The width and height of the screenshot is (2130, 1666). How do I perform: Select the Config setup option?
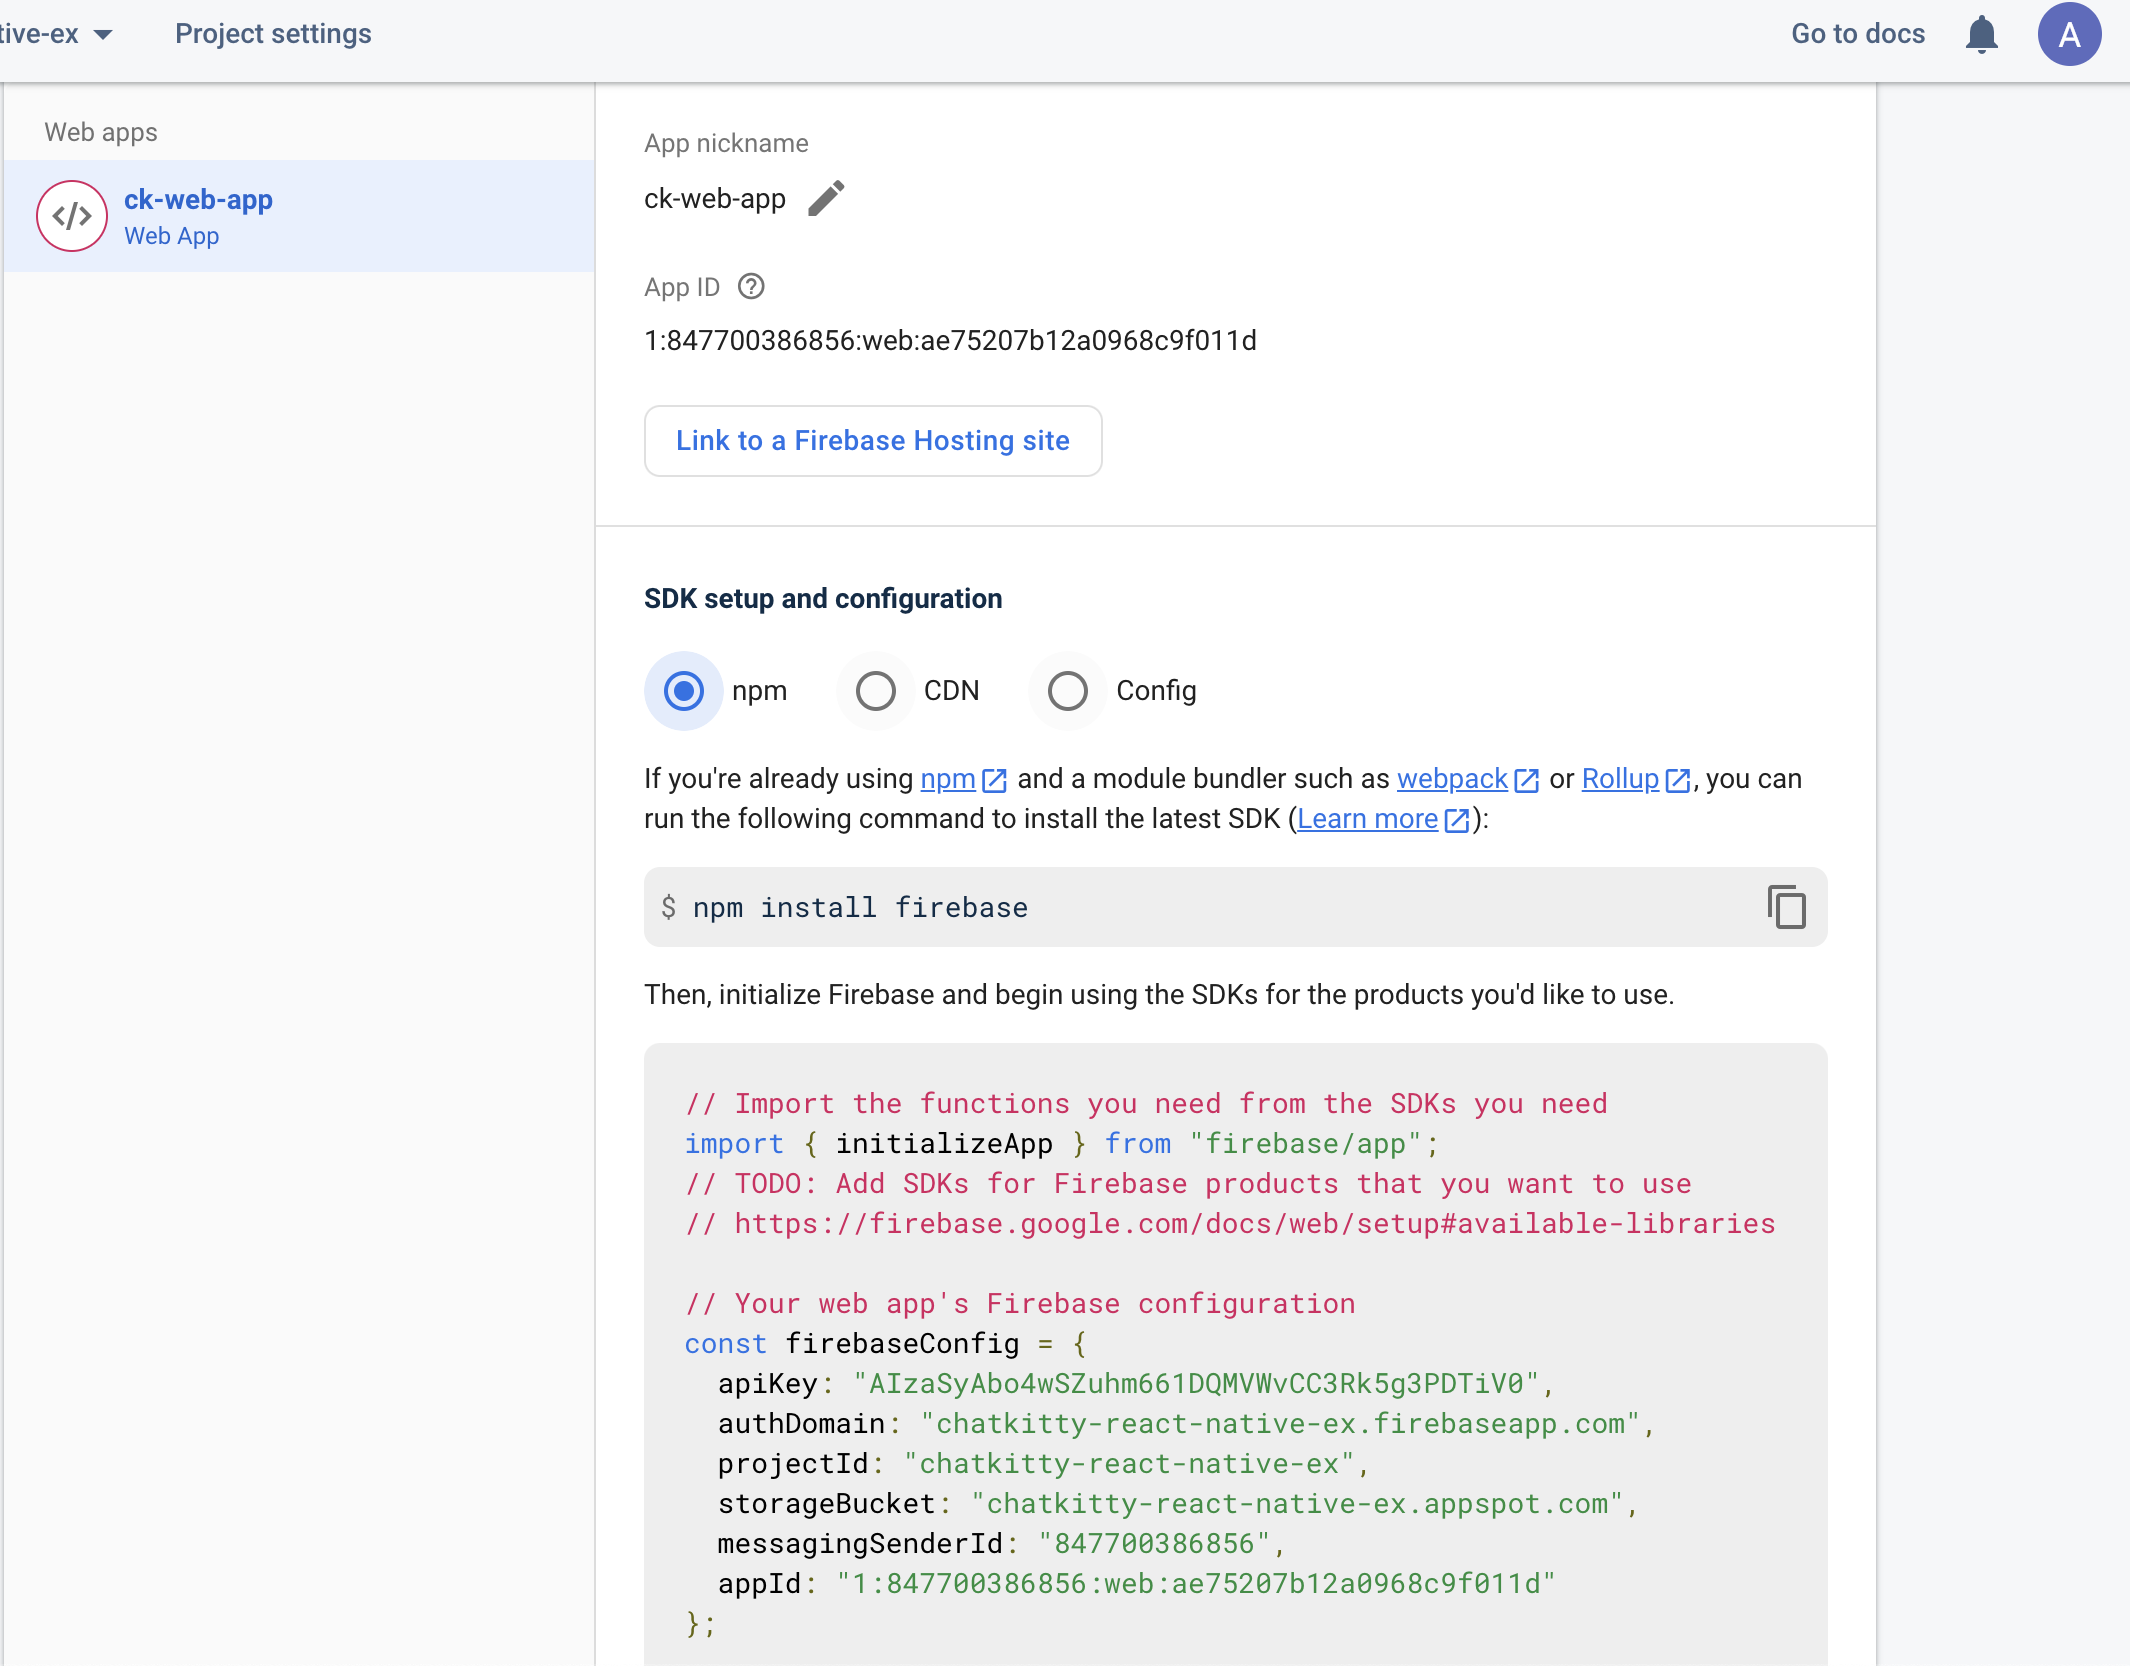1066,690
